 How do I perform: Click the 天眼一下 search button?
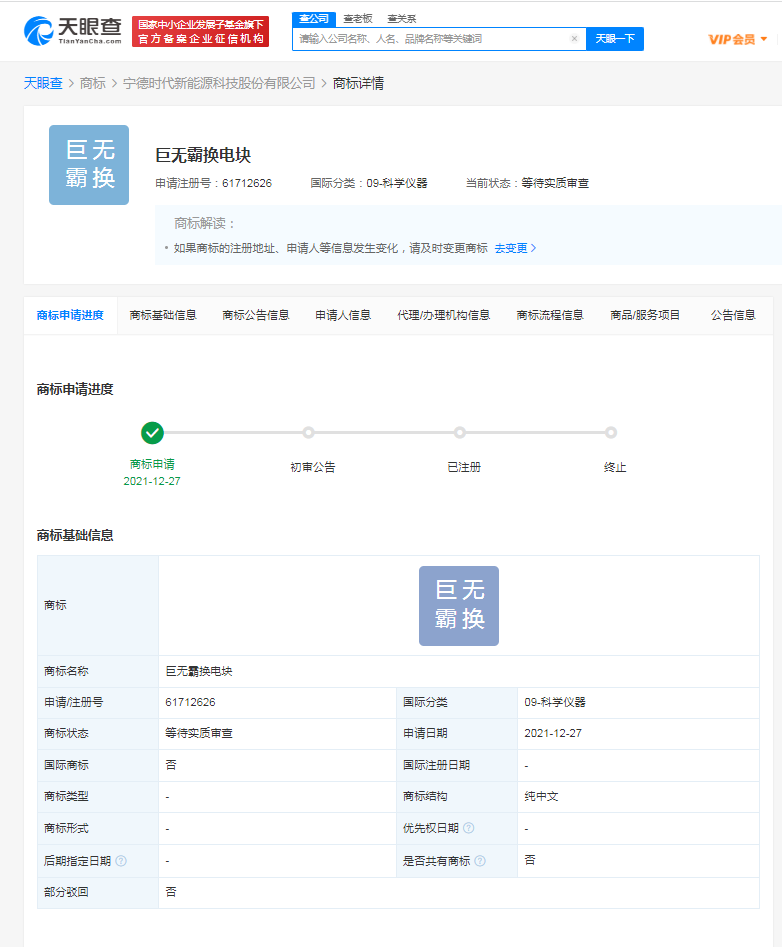tap(615, 39)
